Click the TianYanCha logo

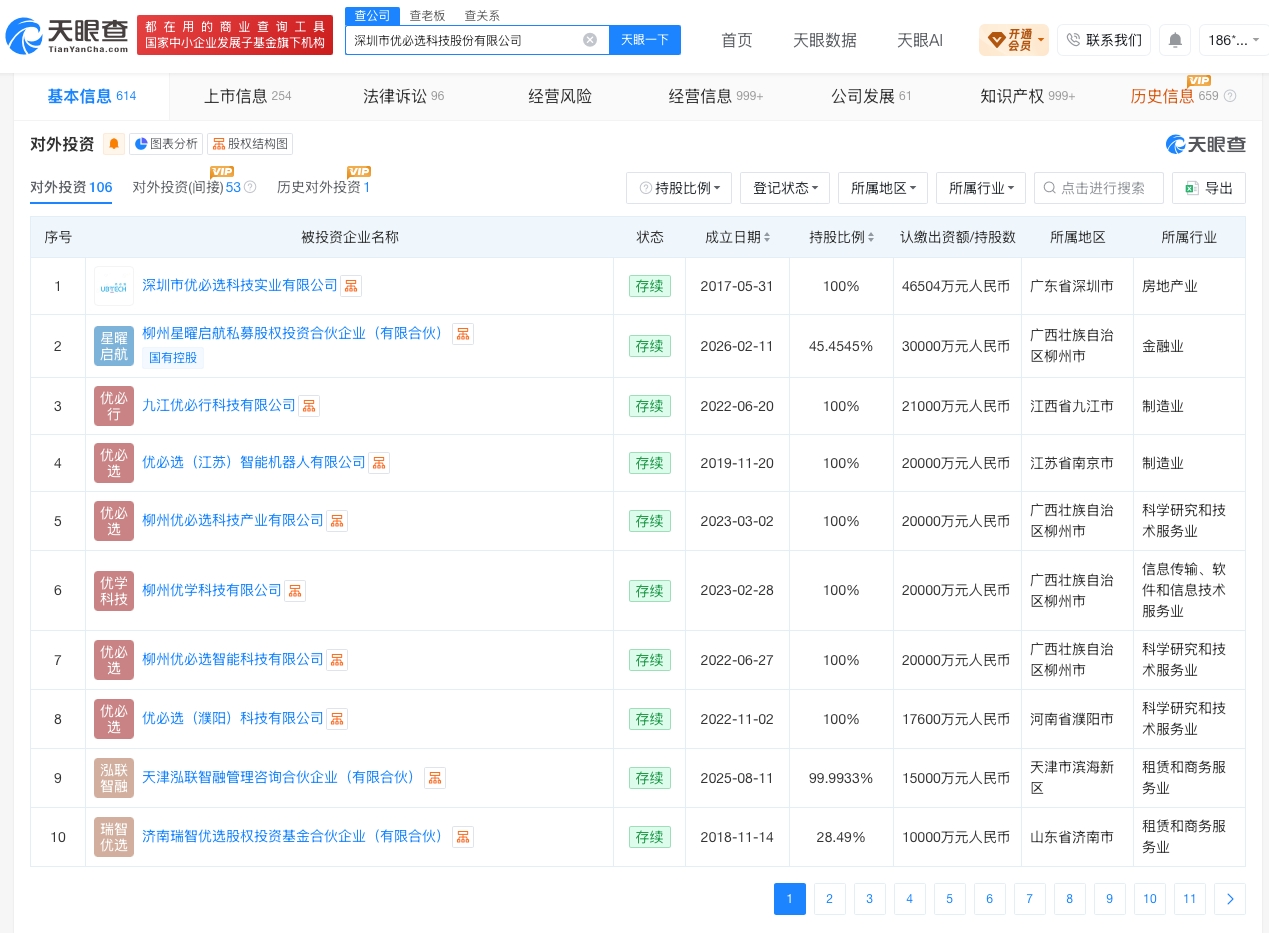point(67,37)
